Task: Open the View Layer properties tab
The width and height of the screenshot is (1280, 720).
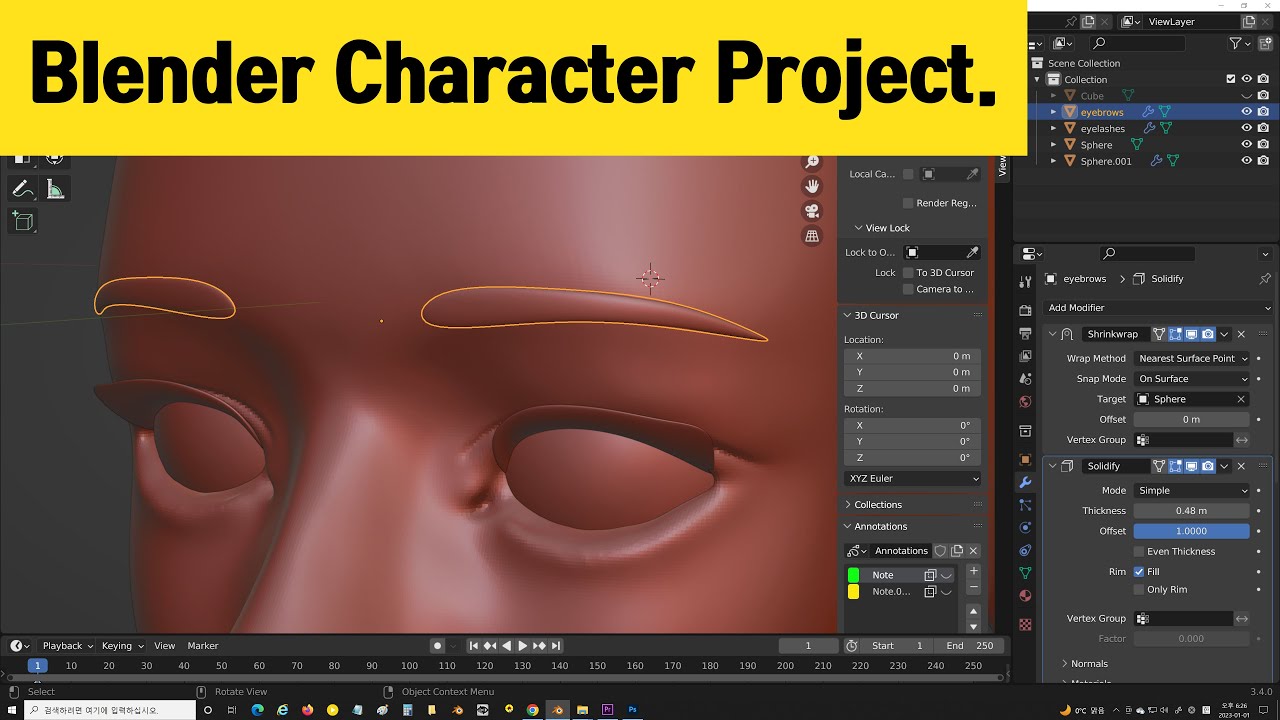Action: (1025, 356)
